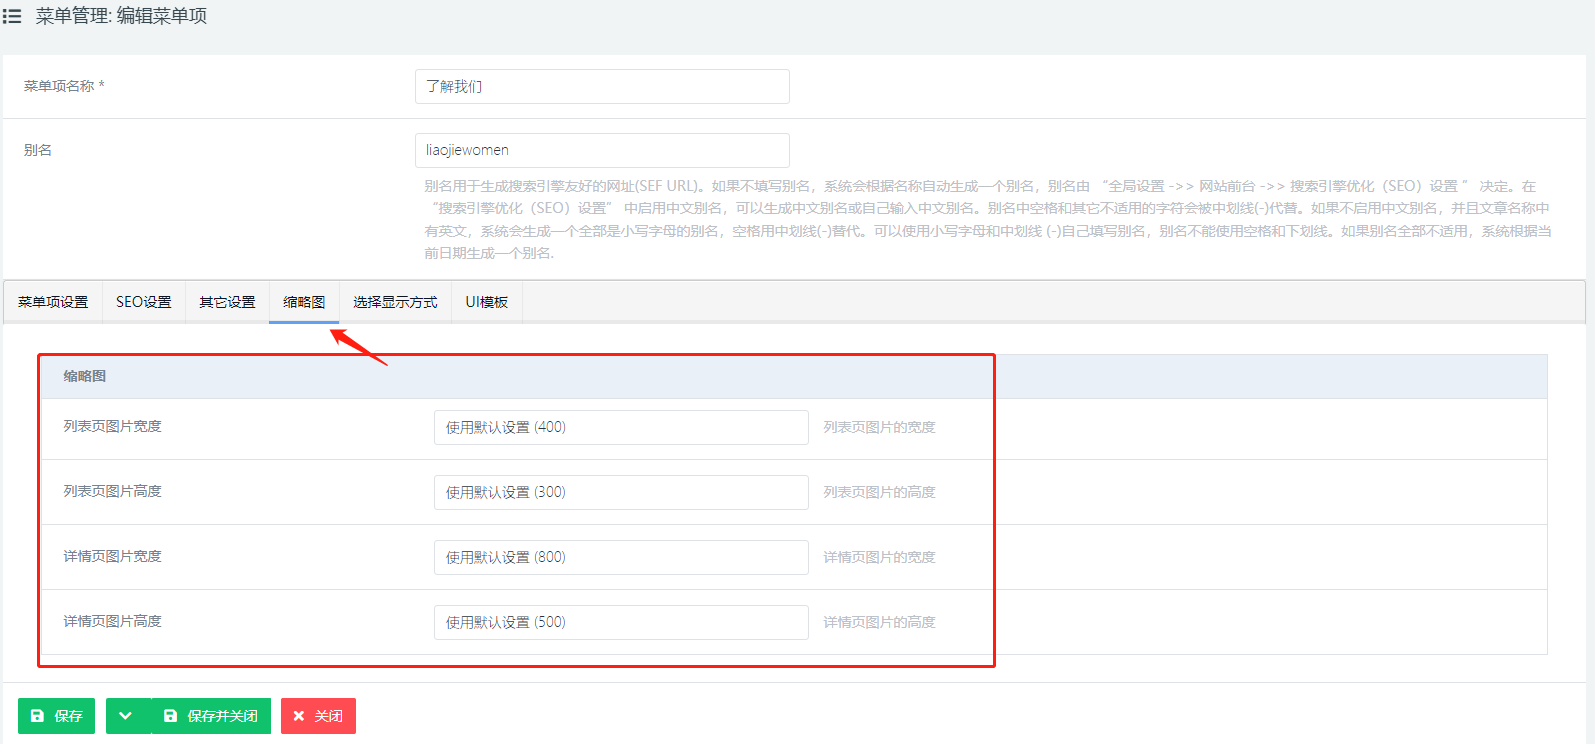Viewport: 1595px width, 744px height.
Task: Click the X icon on 关闭 button
Action: click(299, 716)
